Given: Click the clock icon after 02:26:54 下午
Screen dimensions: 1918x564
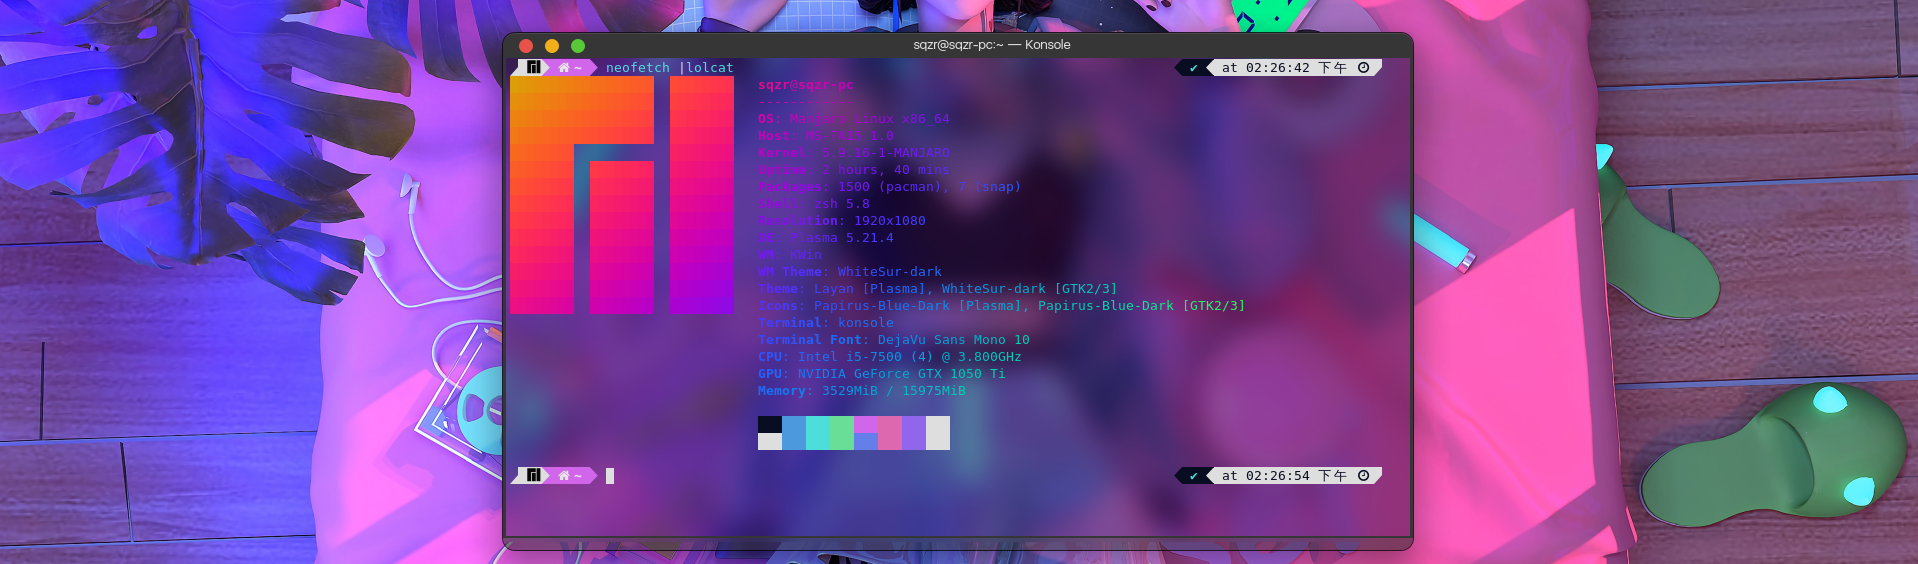Looking at the screenshot, I should point(1363,475).
